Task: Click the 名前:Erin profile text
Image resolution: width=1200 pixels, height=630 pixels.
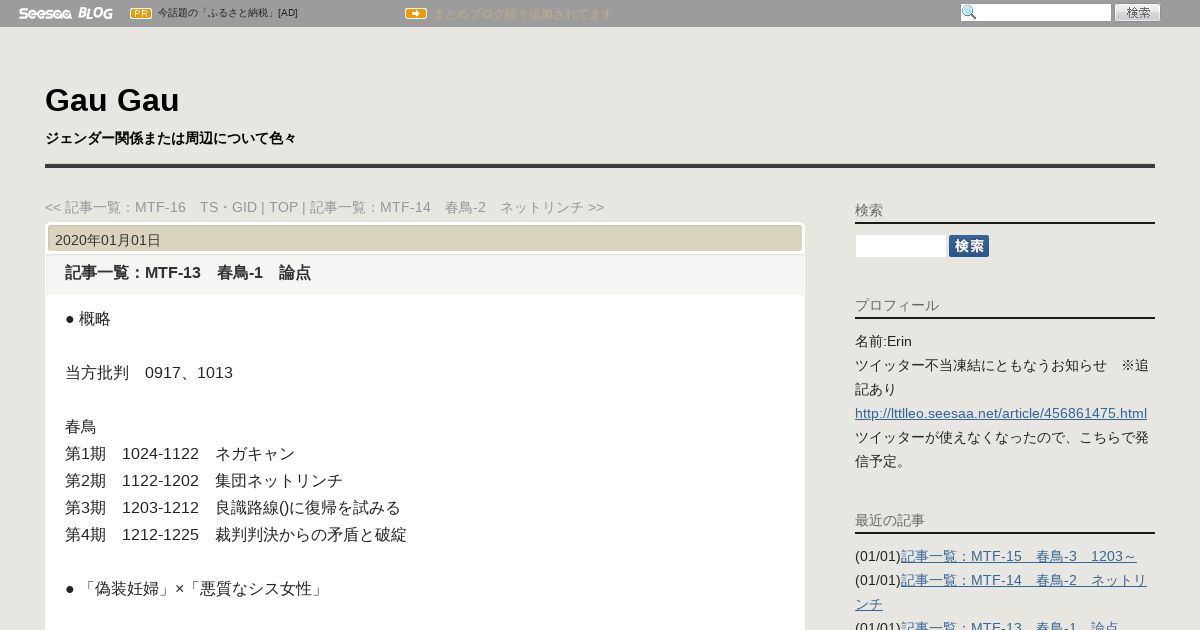Action: [x=883, y=341]
